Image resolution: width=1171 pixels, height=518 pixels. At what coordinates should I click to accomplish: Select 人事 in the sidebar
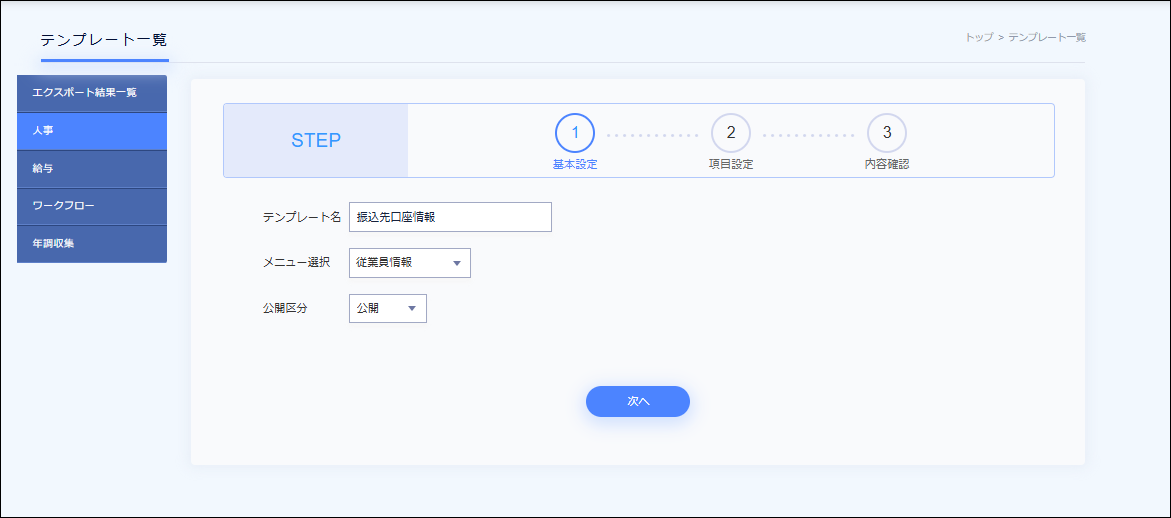[92, 131]
